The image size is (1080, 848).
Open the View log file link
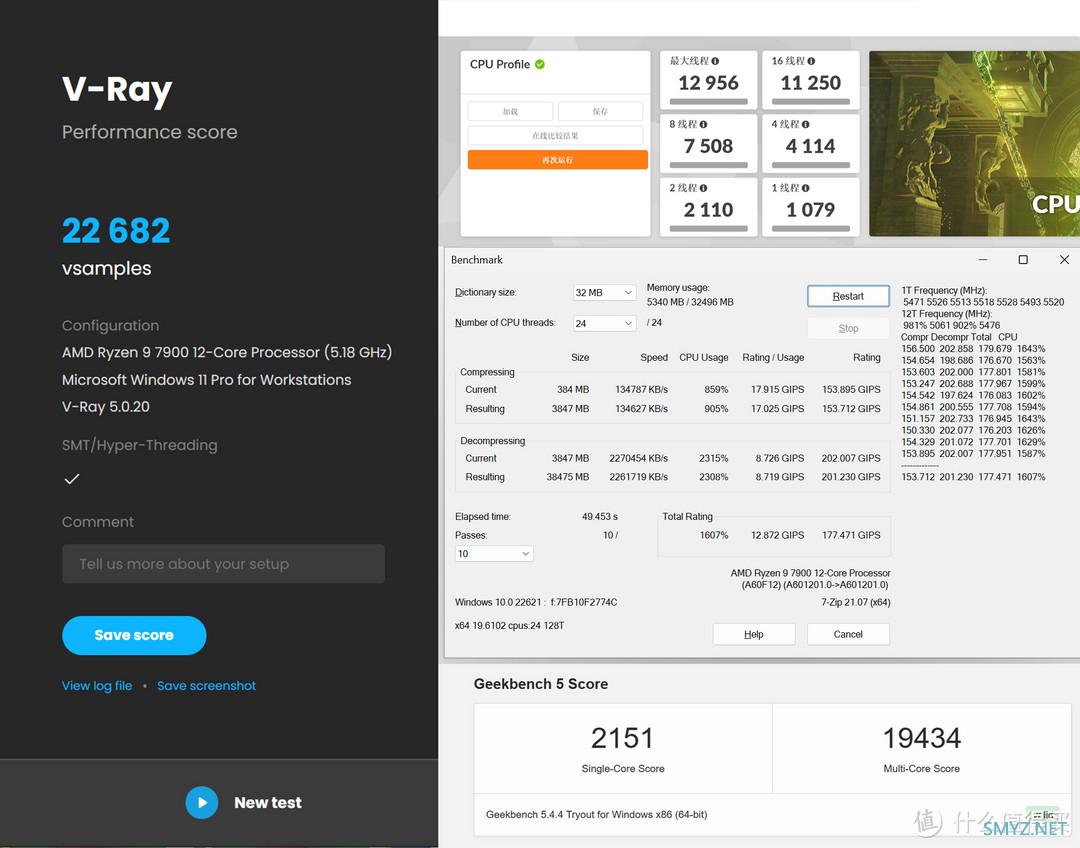97,685
